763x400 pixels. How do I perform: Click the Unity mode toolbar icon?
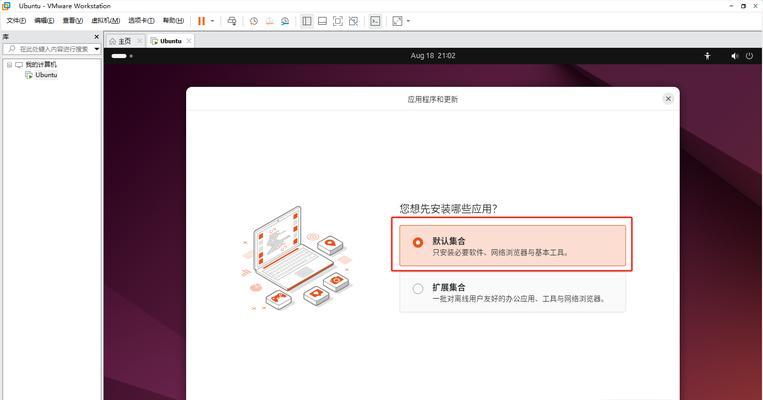coord(353,21)
